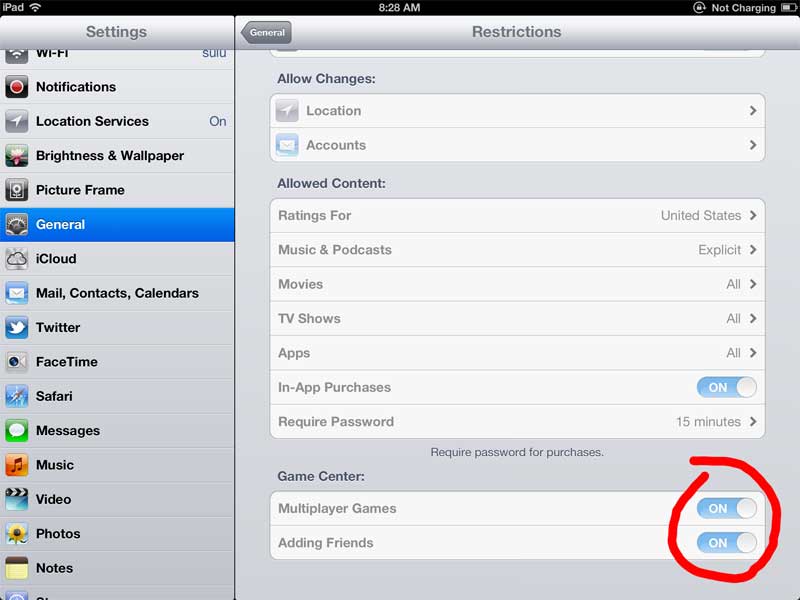
Task: Open Accounts row under Allow Changes
Action: [517, 145]
